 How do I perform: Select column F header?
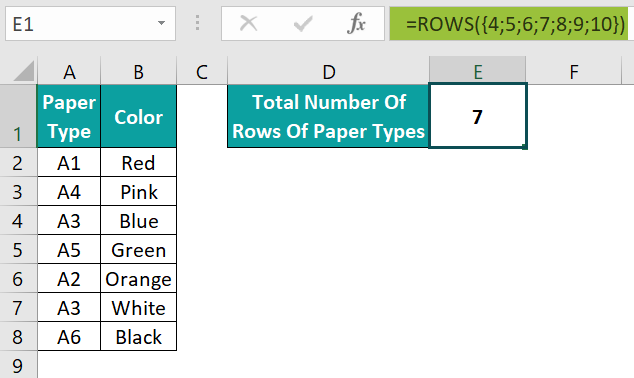click(574, 72)
